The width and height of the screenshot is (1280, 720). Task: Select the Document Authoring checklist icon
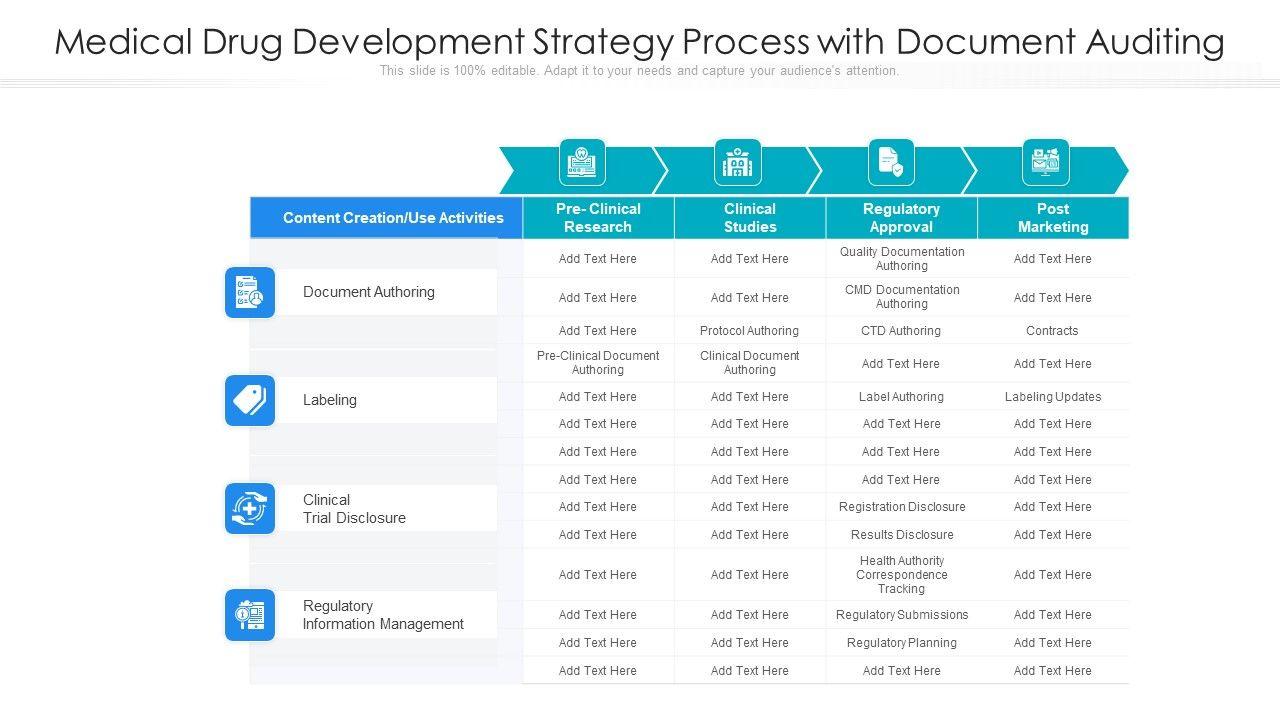point(250,292)
